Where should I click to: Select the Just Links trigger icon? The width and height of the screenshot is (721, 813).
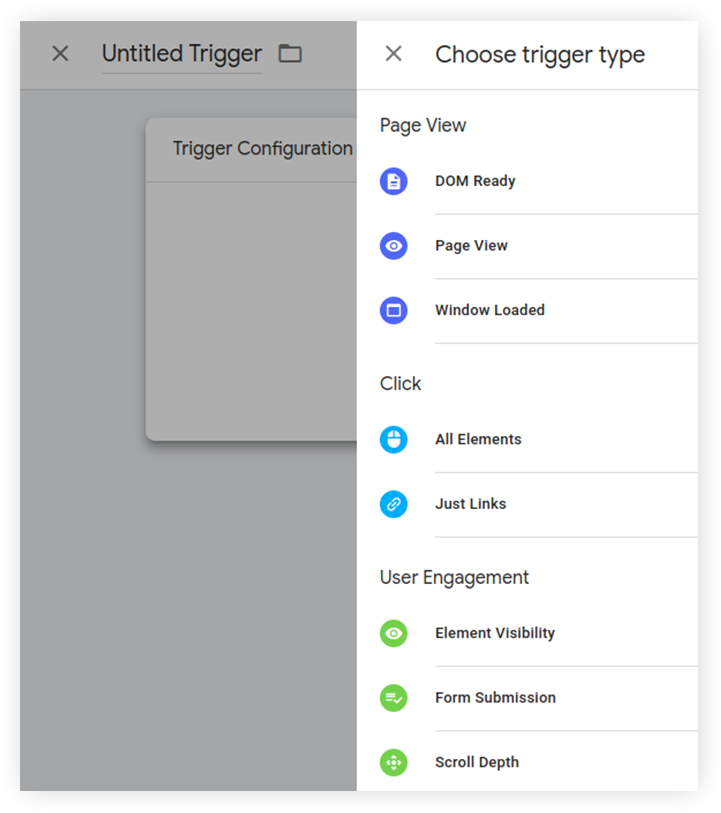click(394, 504)
